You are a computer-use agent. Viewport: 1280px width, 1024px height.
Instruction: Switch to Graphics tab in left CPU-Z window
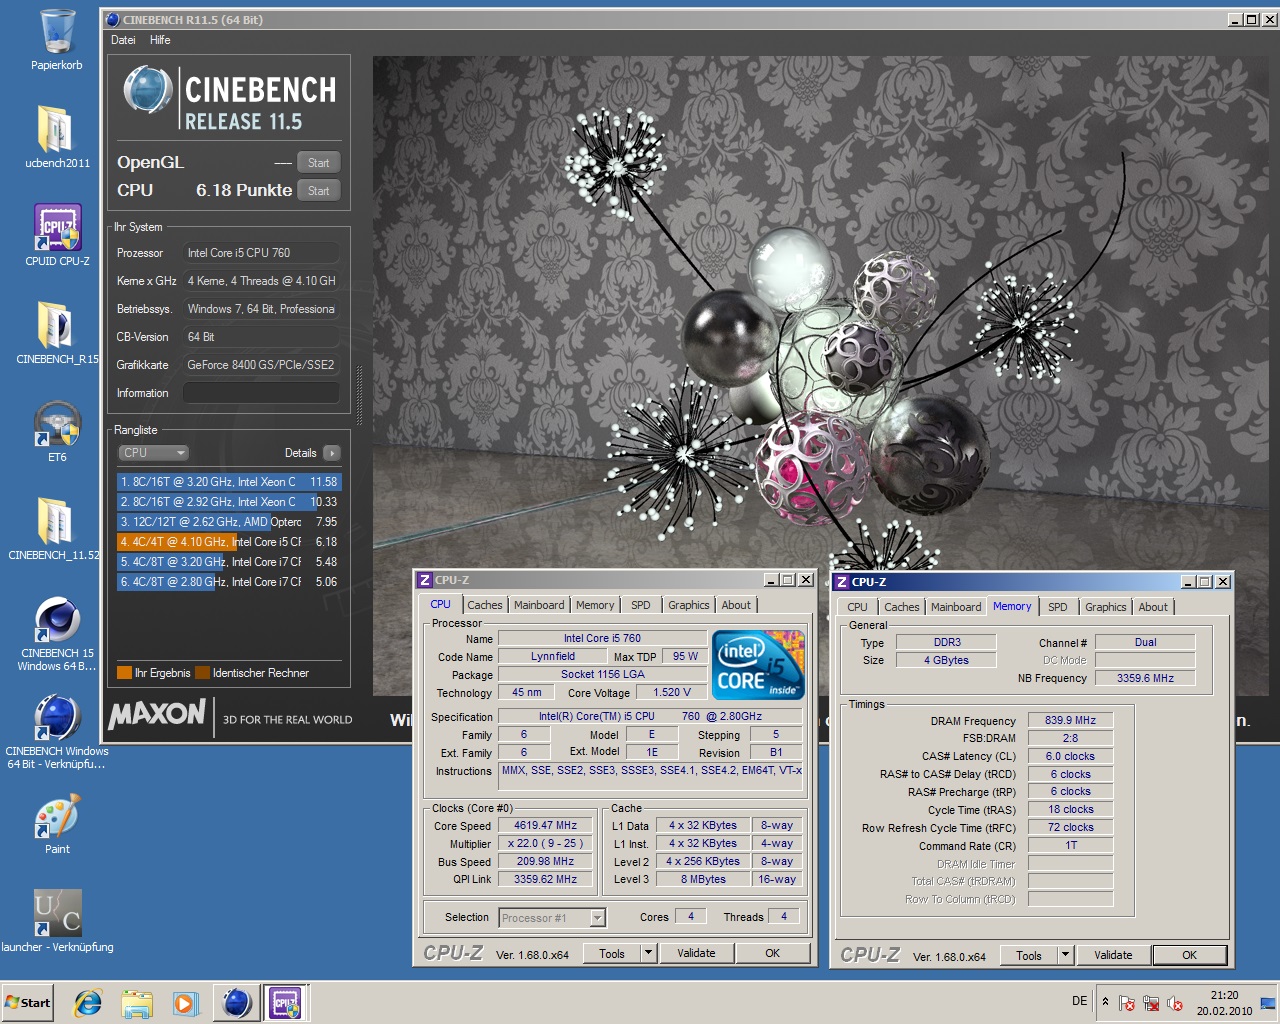click(x=689, y=605)
